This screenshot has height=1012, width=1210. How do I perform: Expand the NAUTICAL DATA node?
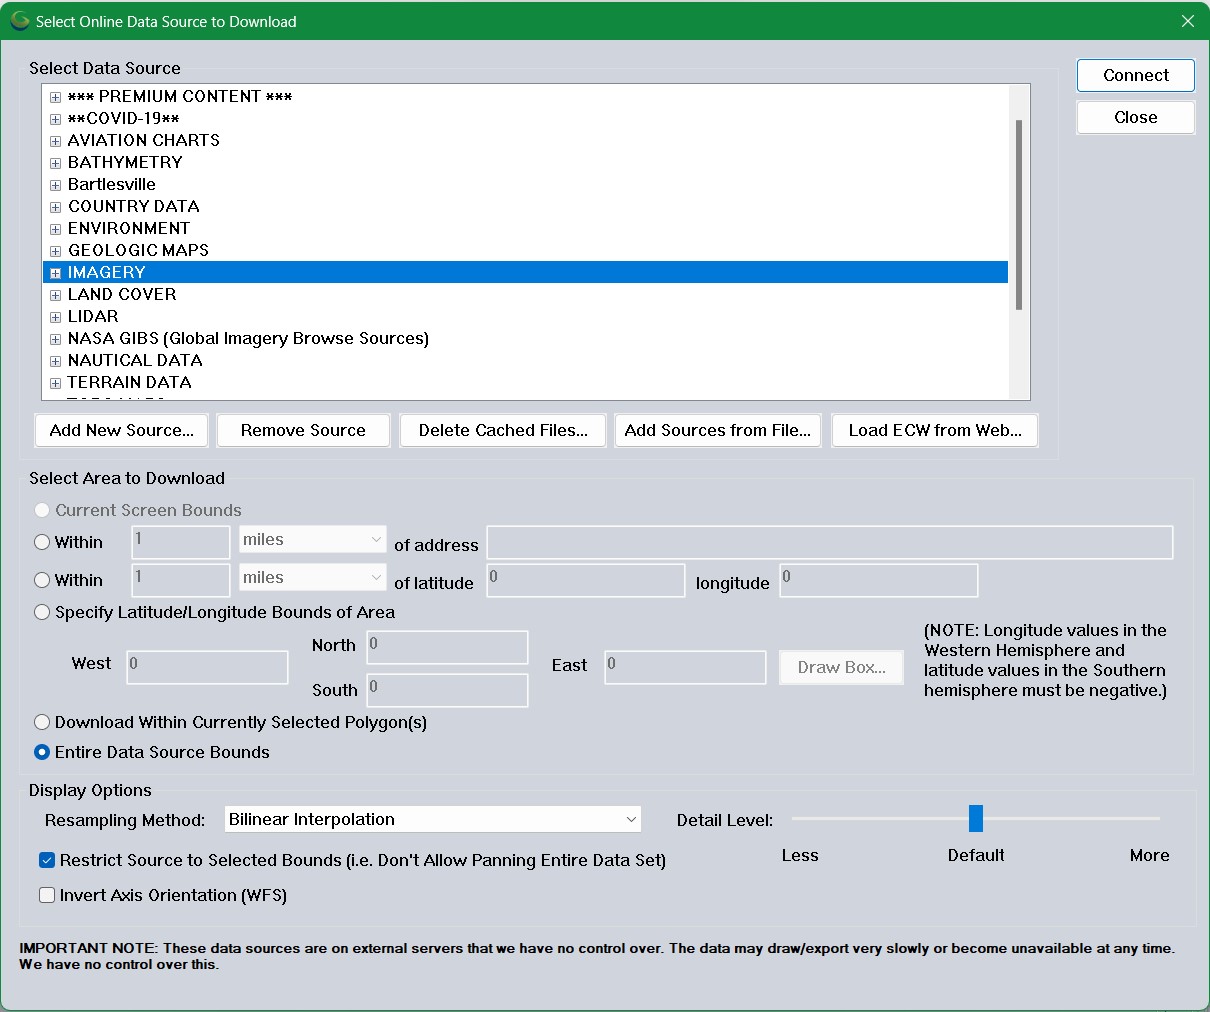(x=56, y=361)
